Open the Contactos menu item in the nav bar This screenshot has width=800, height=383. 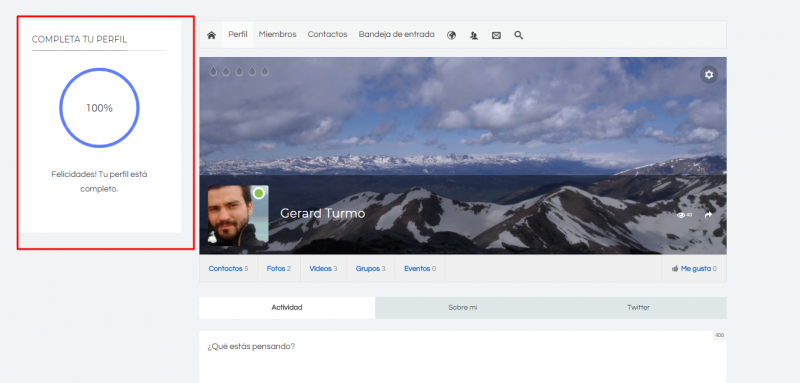tap(327, 35)
